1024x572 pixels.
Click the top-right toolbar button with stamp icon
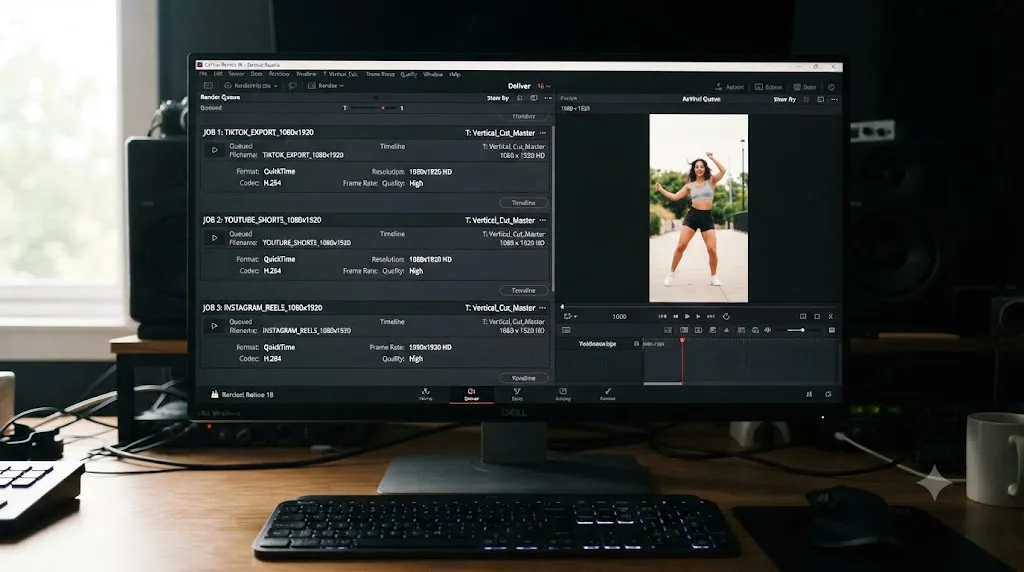[729, 87]
